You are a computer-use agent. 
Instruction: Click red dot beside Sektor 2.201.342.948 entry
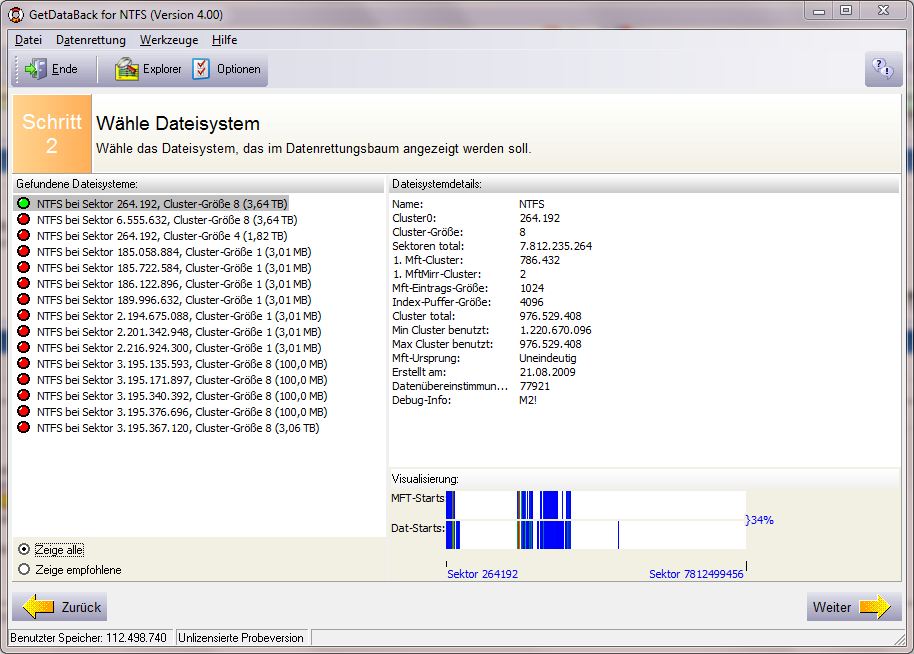23,331
